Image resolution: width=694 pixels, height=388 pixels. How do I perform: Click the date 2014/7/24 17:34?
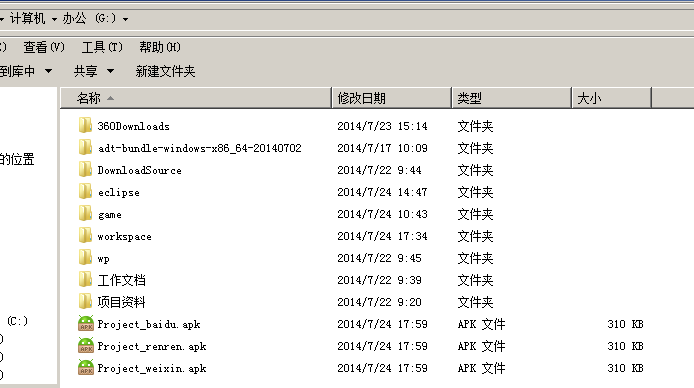[382, 236]
